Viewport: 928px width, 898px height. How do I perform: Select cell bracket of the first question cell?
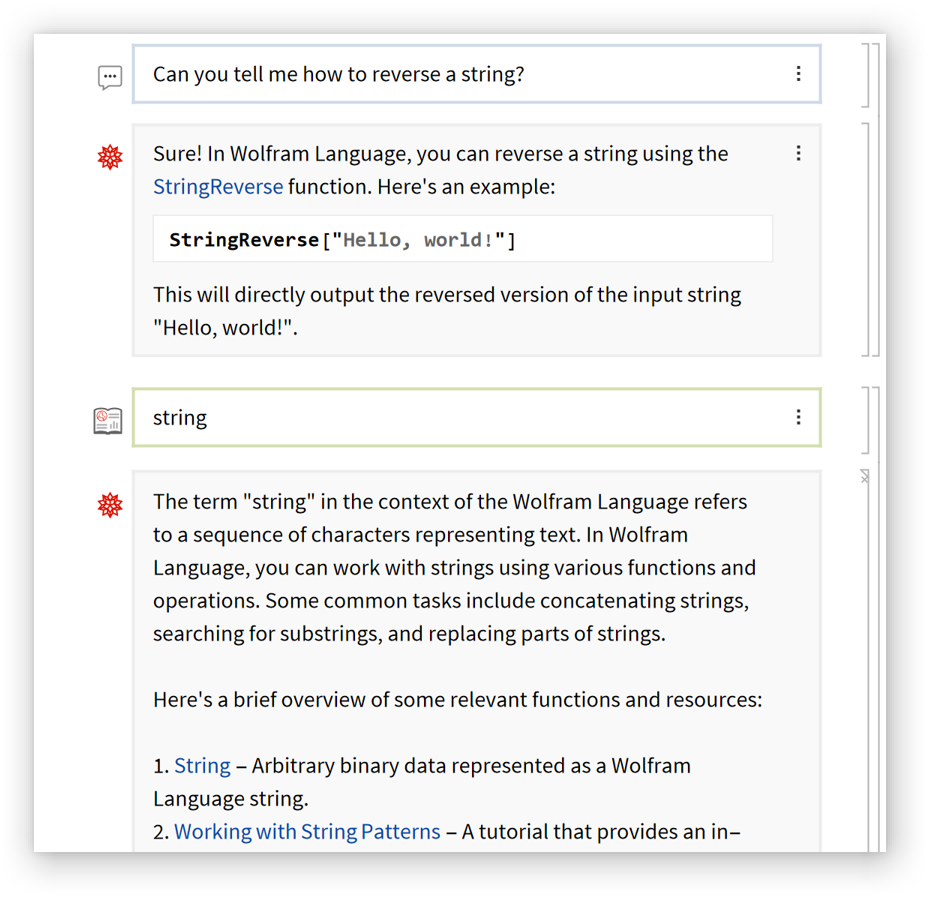tap(866, 74)
